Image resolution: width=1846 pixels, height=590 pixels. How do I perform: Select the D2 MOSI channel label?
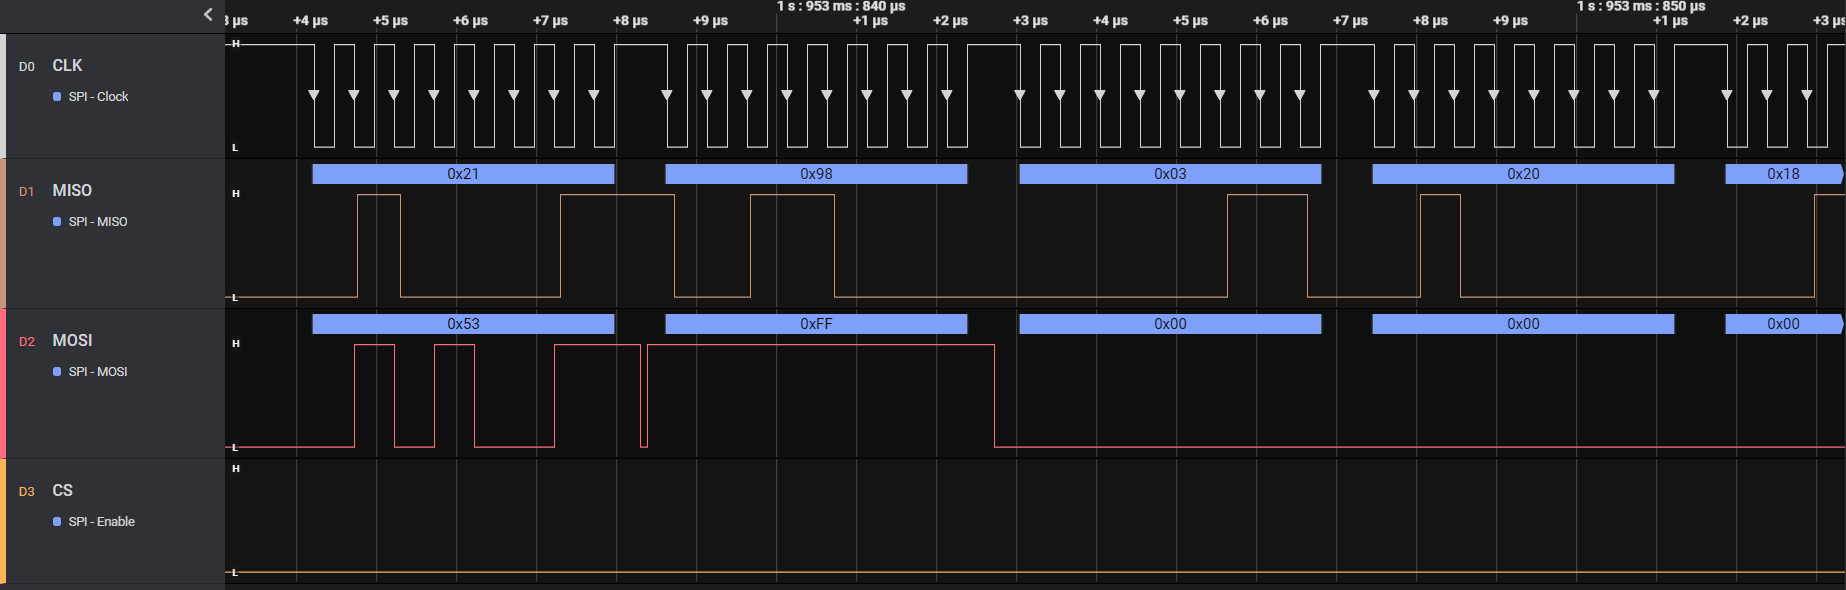[x=72, y=340]
